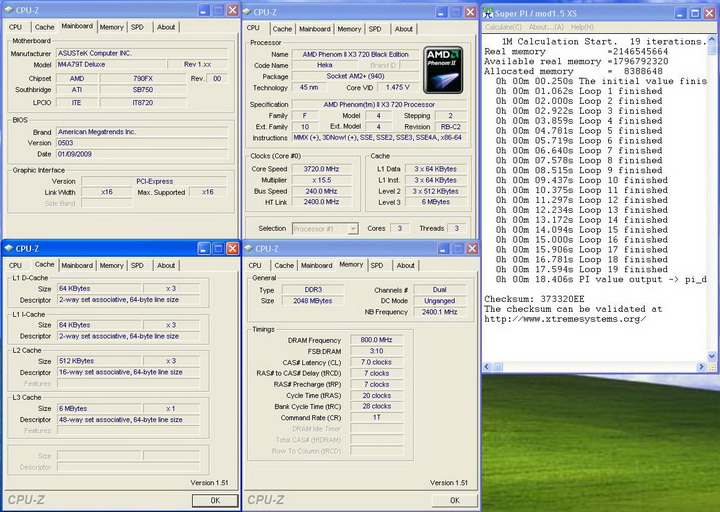Viewport: 720px width, 512px height.
Task: Open SPD tab in bottom-left Cache window
Action: tap(137, 265)
